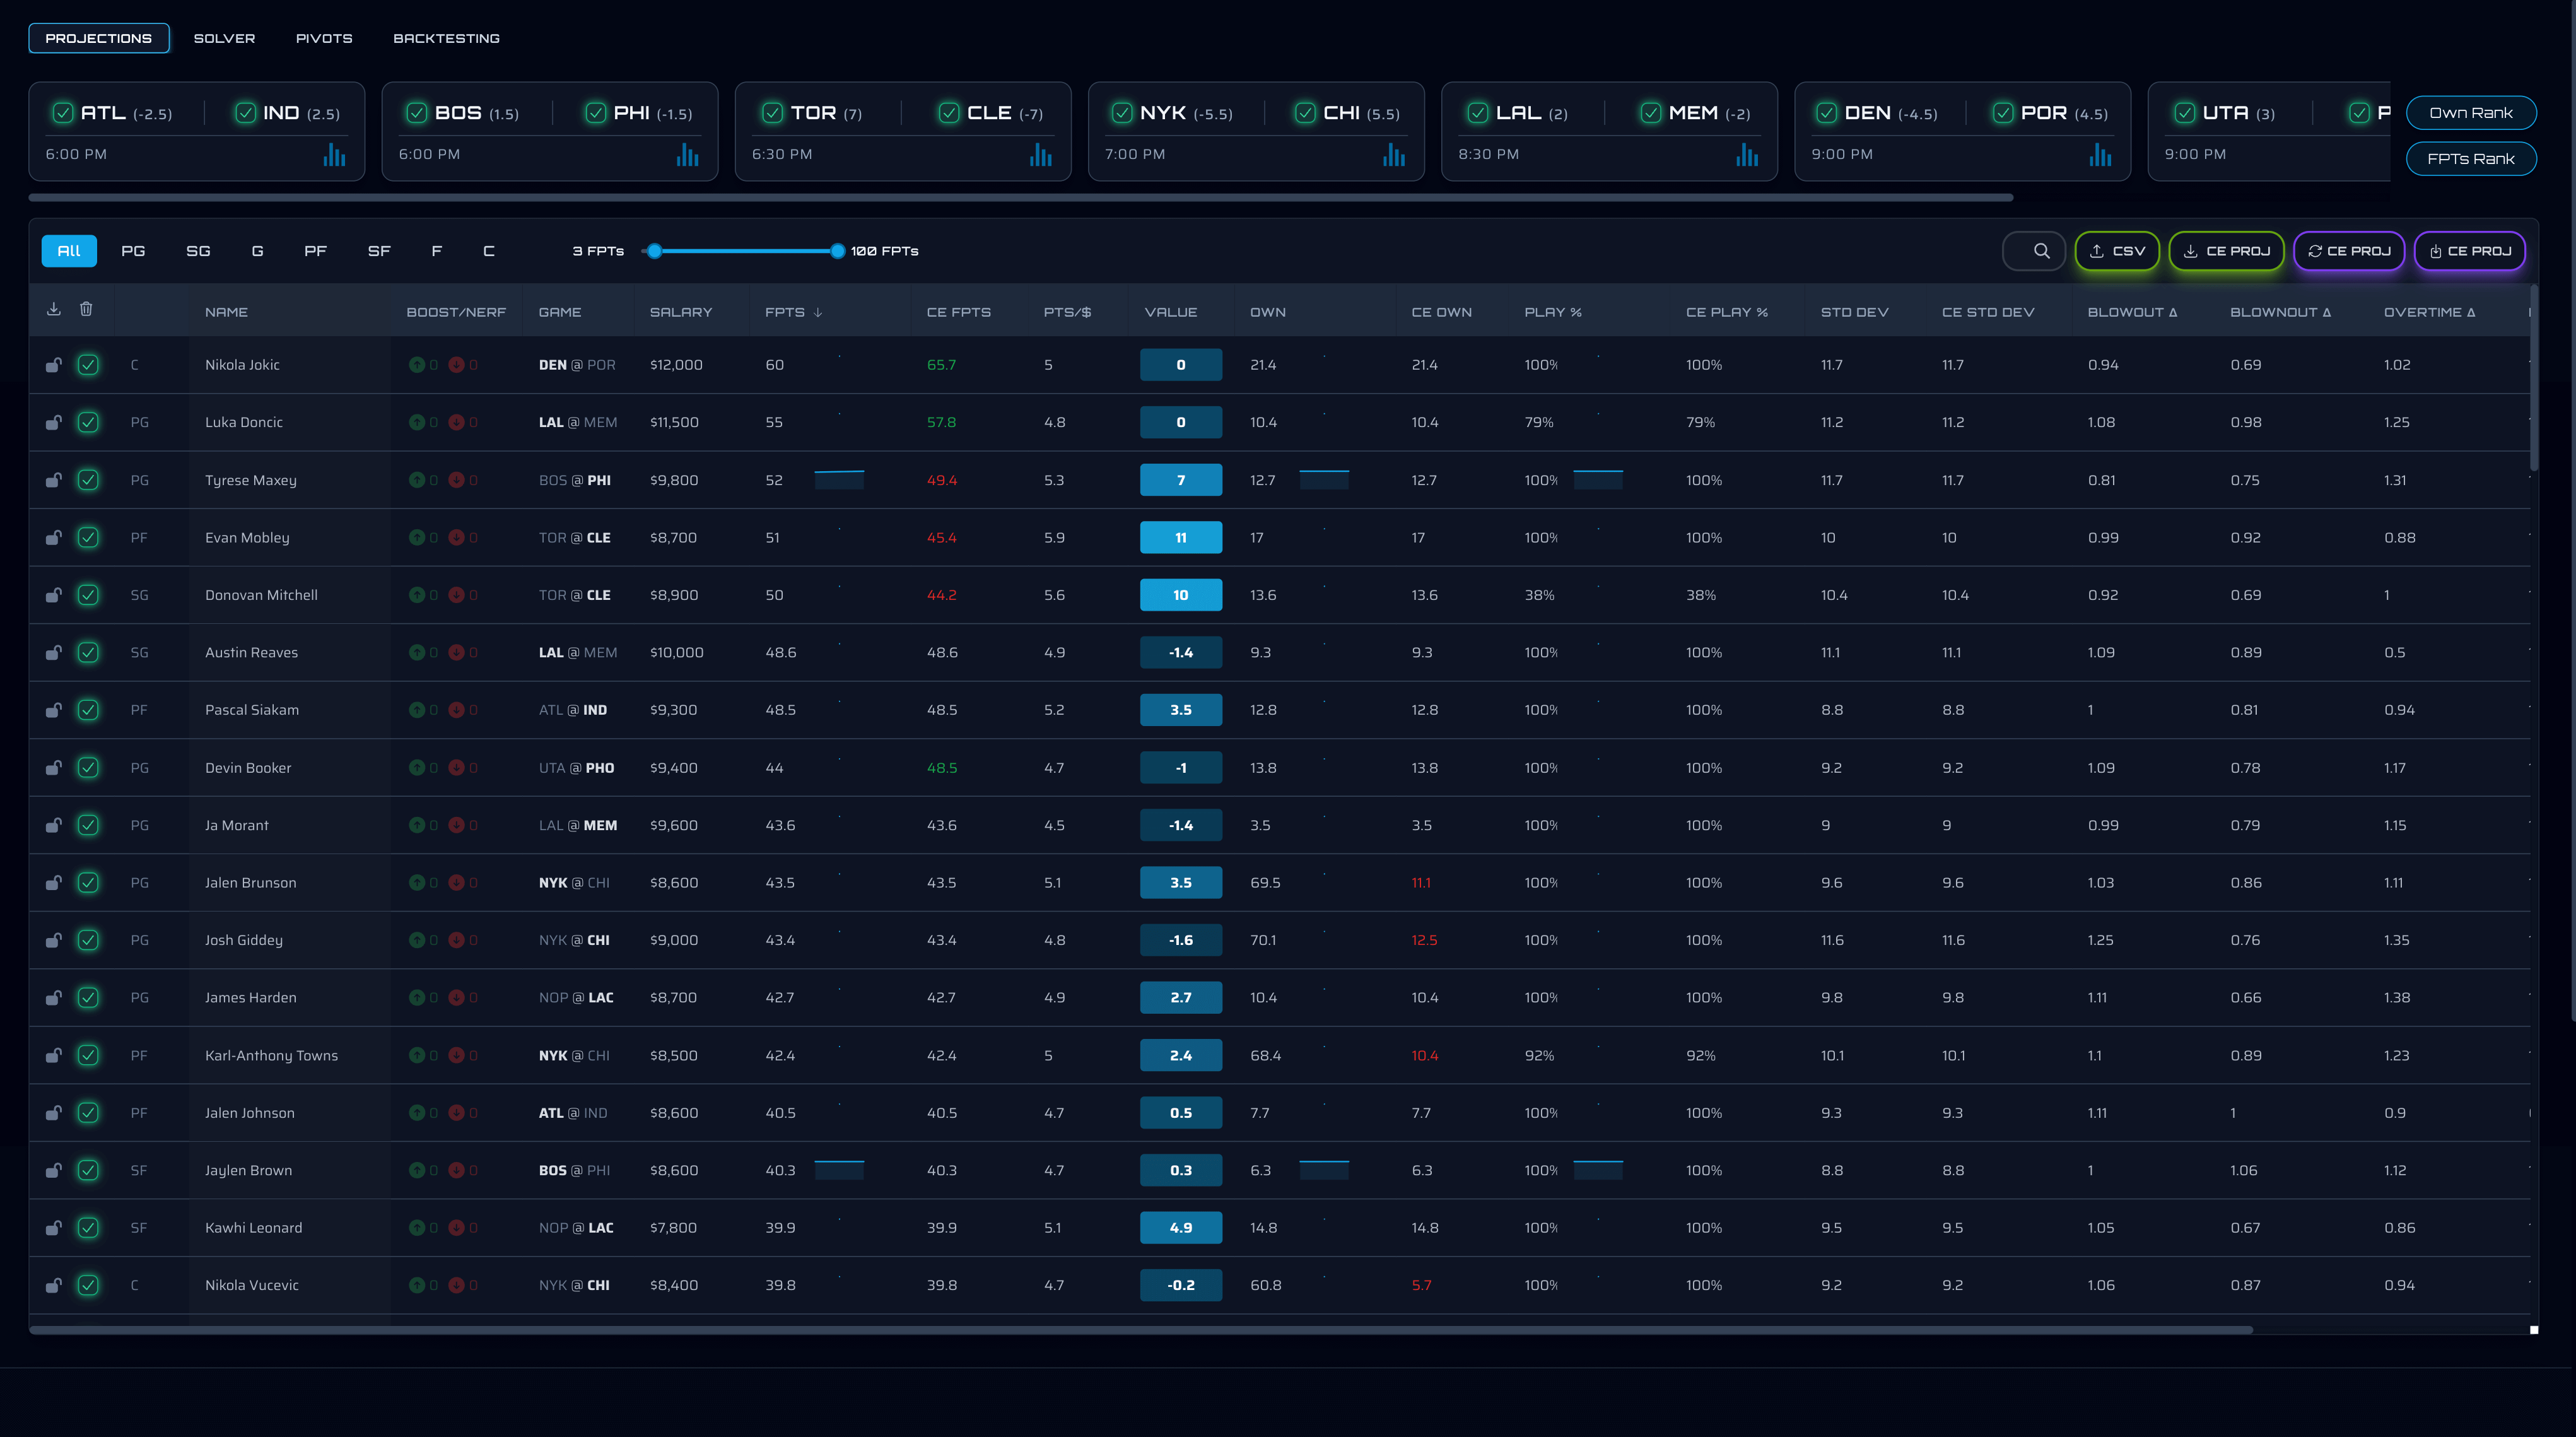Uncheck the BOS team checkbox

pyautogui.click(x=417, y=113)
